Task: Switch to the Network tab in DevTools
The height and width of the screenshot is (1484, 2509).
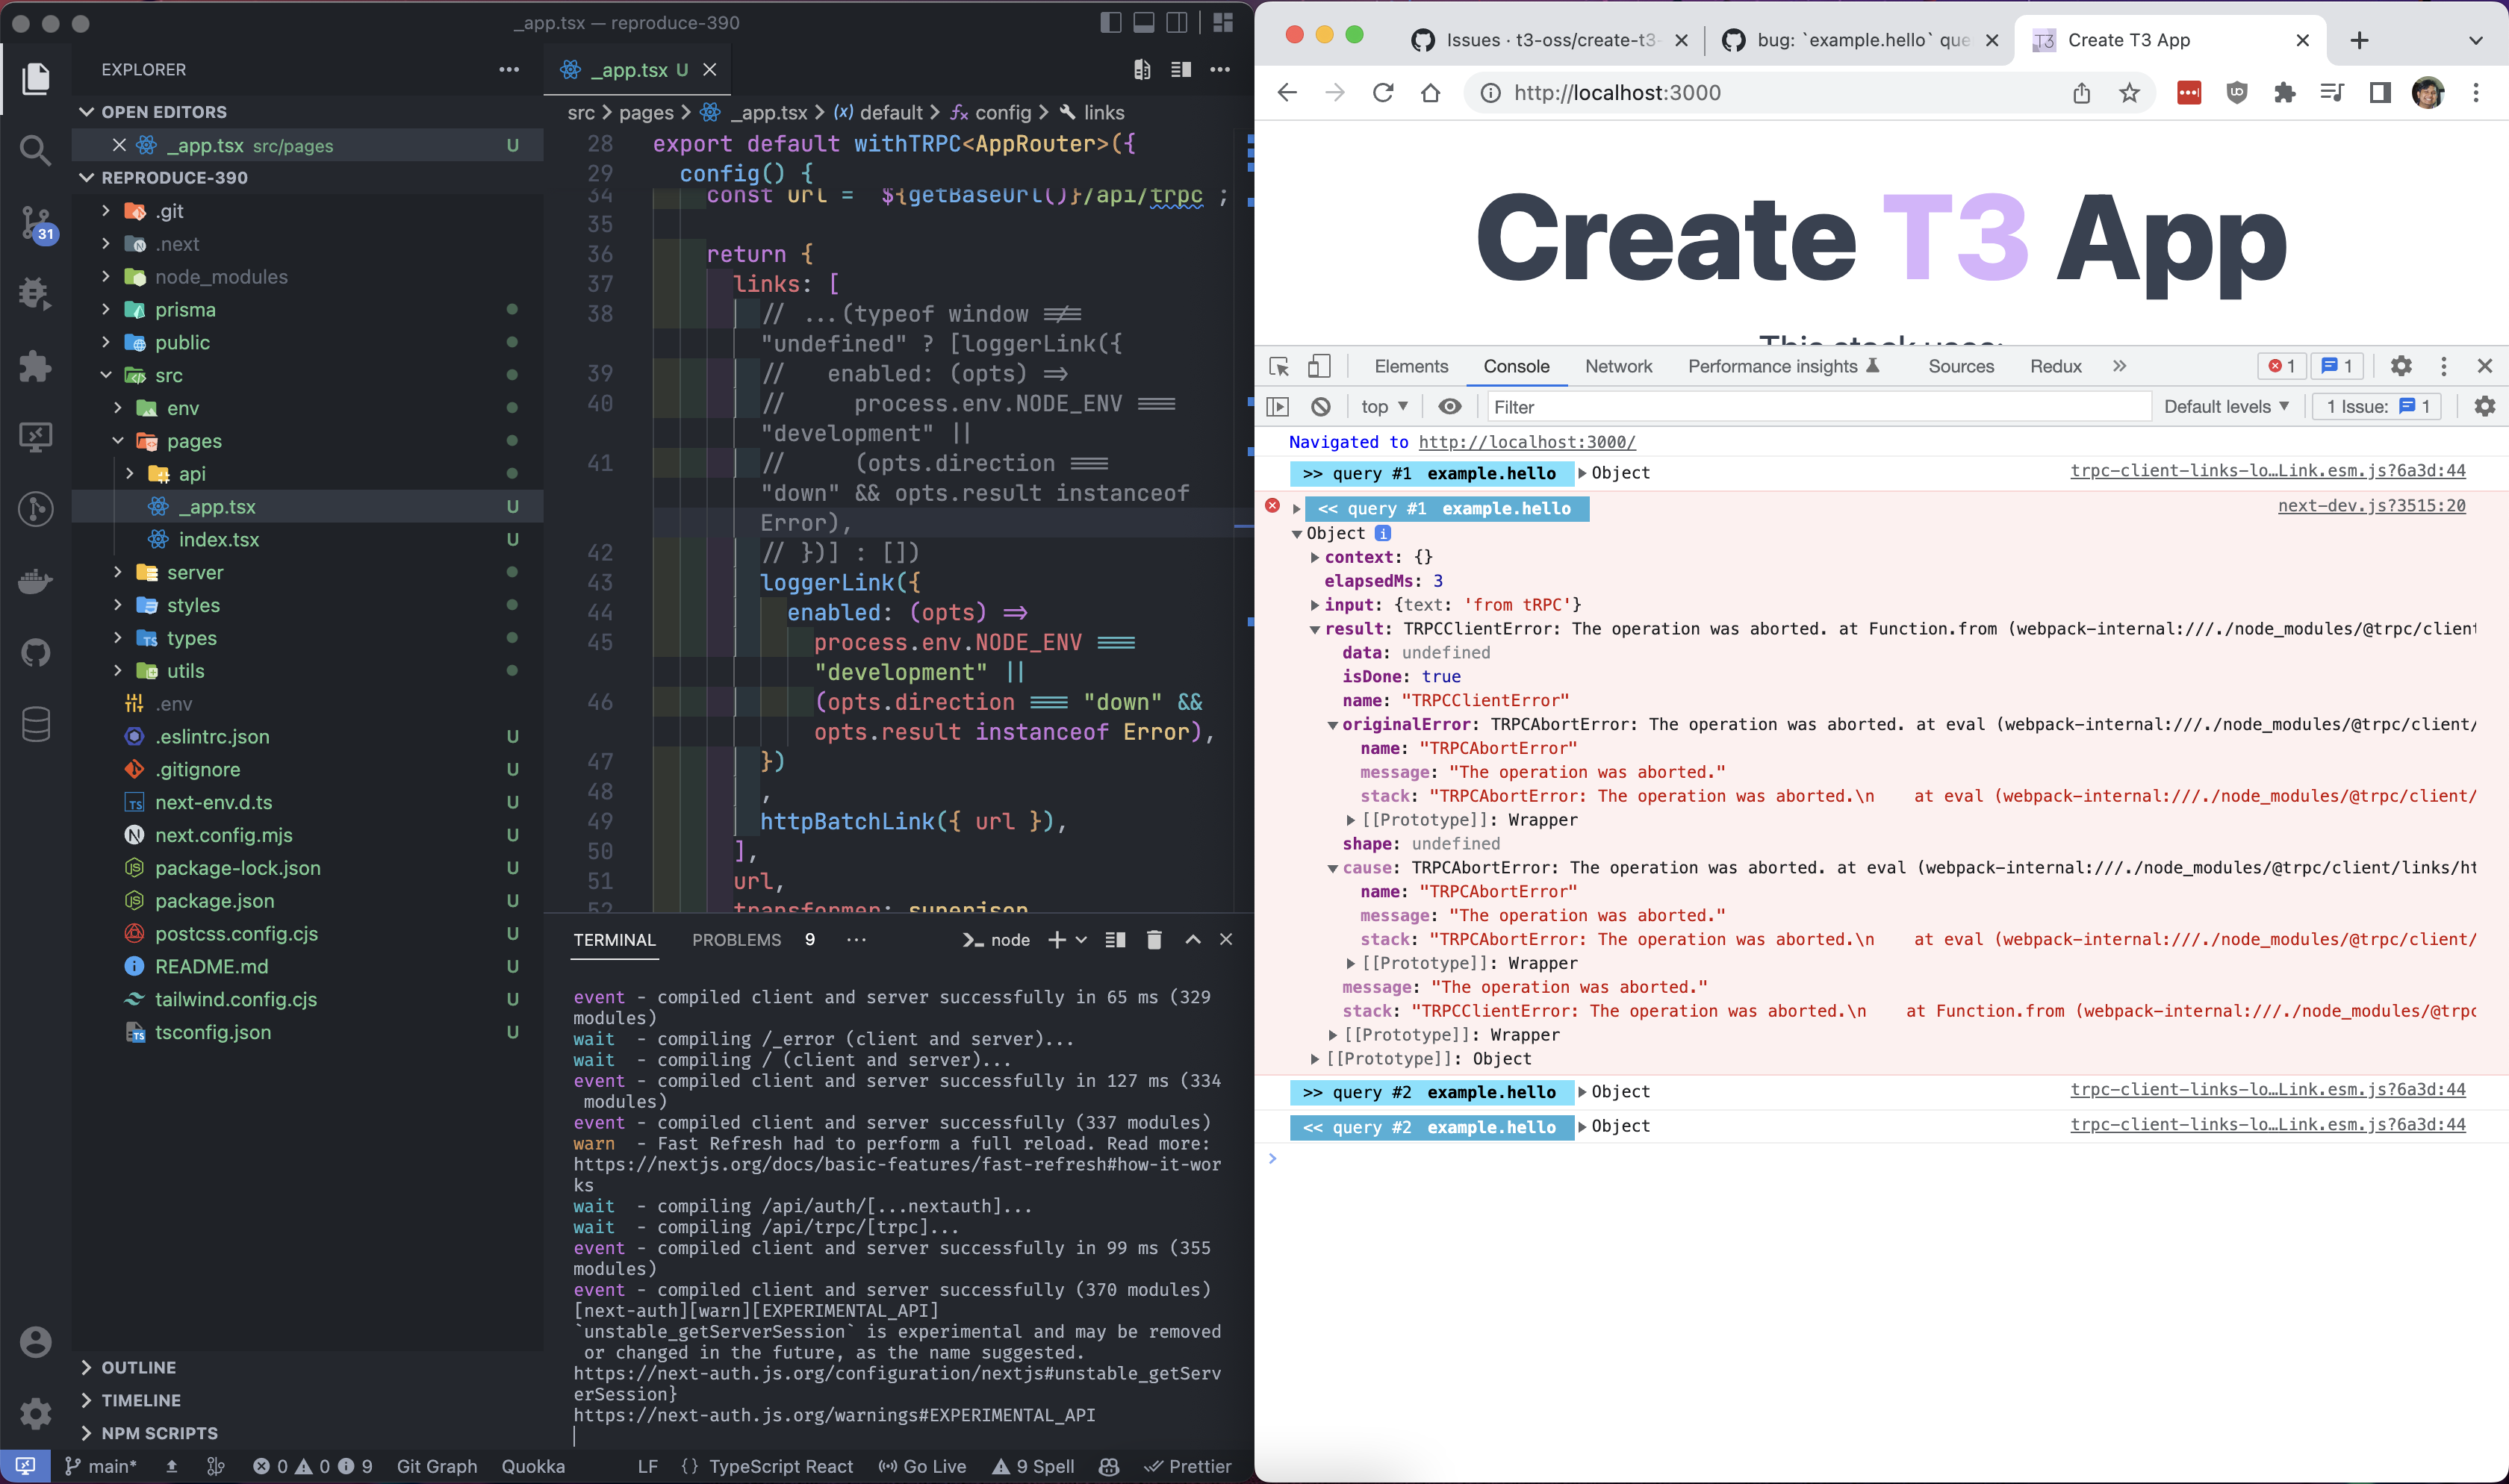Action: (x=1617, y=366)
